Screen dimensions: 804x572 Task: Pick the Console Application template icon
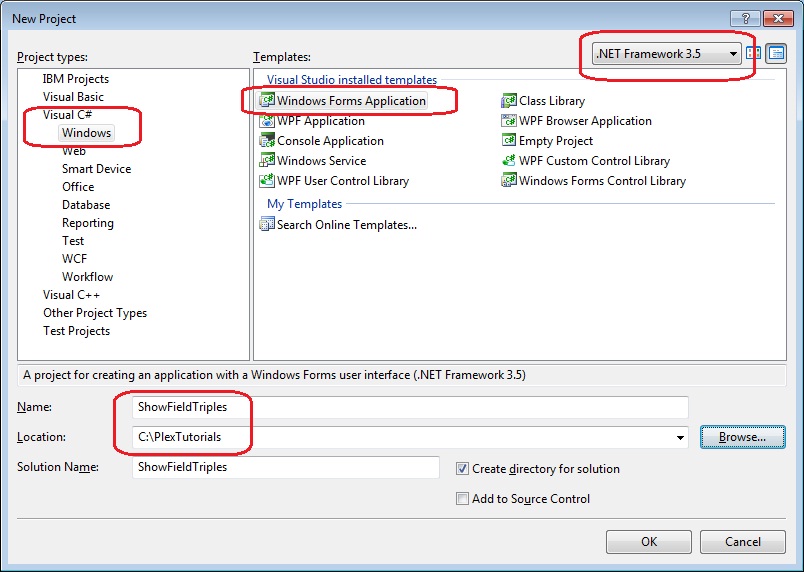click(267, 141)
